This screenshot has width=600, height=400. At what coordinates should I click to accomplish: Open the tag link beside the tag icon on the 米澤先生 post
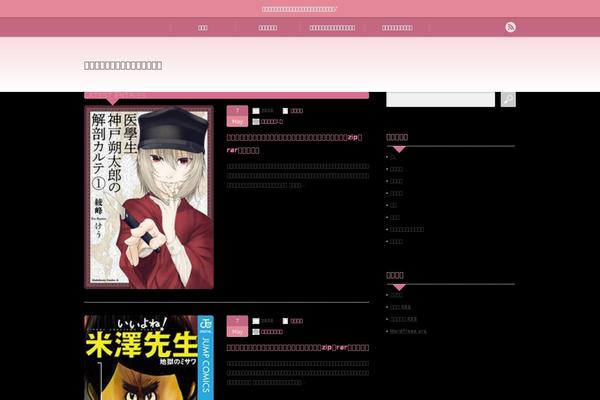point(272,331)
